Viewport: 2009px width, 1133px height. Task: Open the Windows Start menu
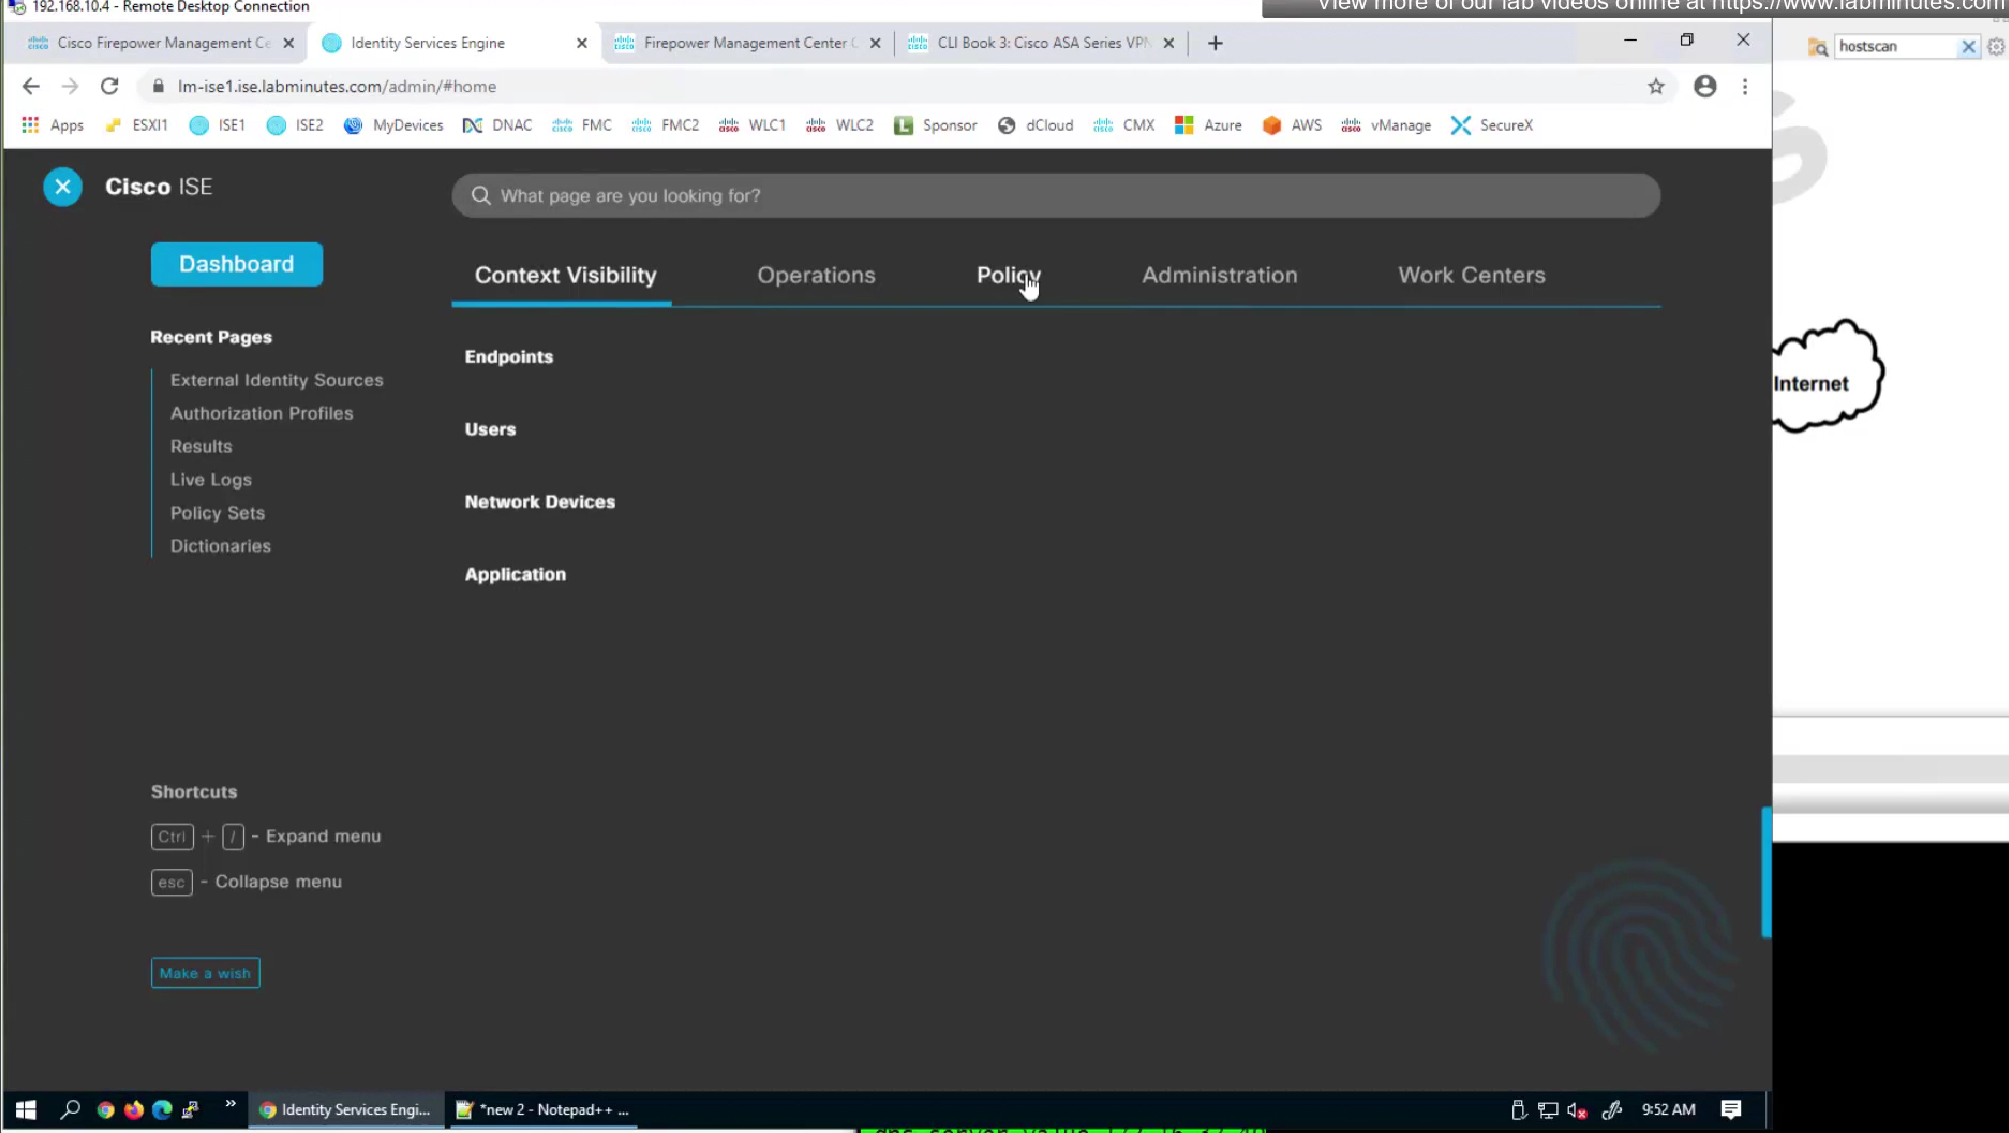point(26,1109)
